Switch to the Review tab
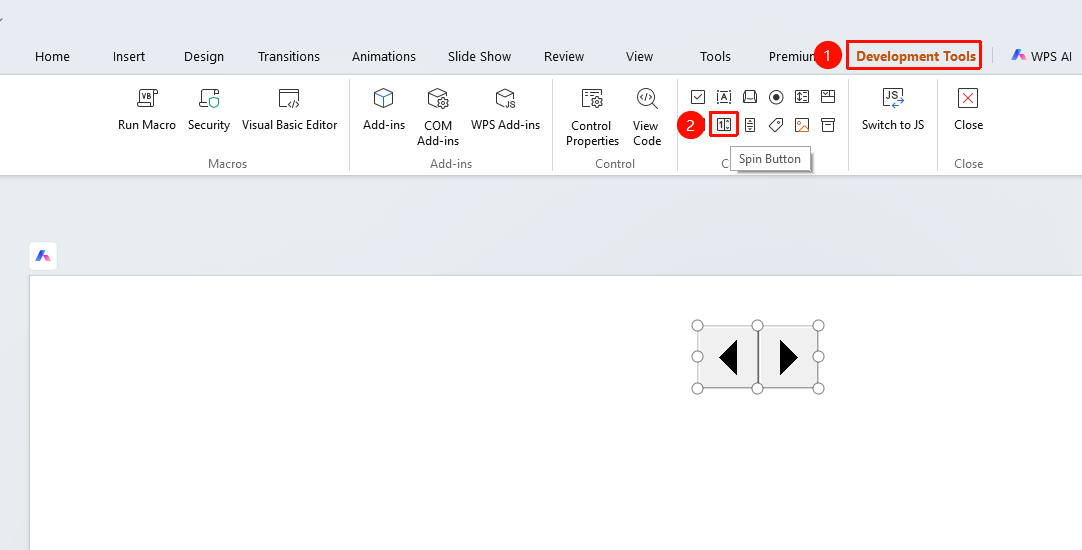This screenshot has width=1082, height=550. point(564,57)
